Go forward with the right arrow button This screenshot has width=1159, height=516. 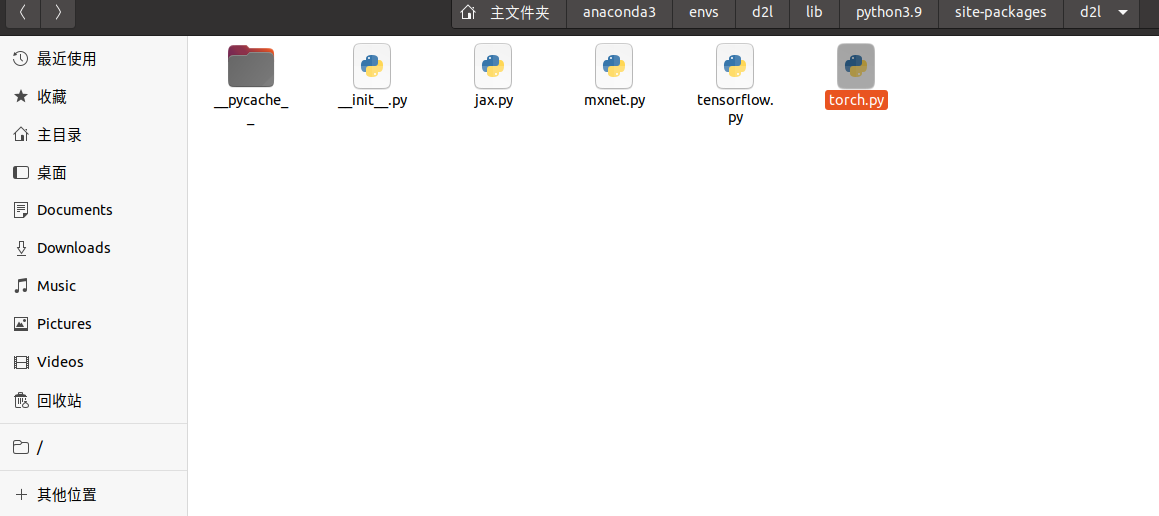pos(58,13)
